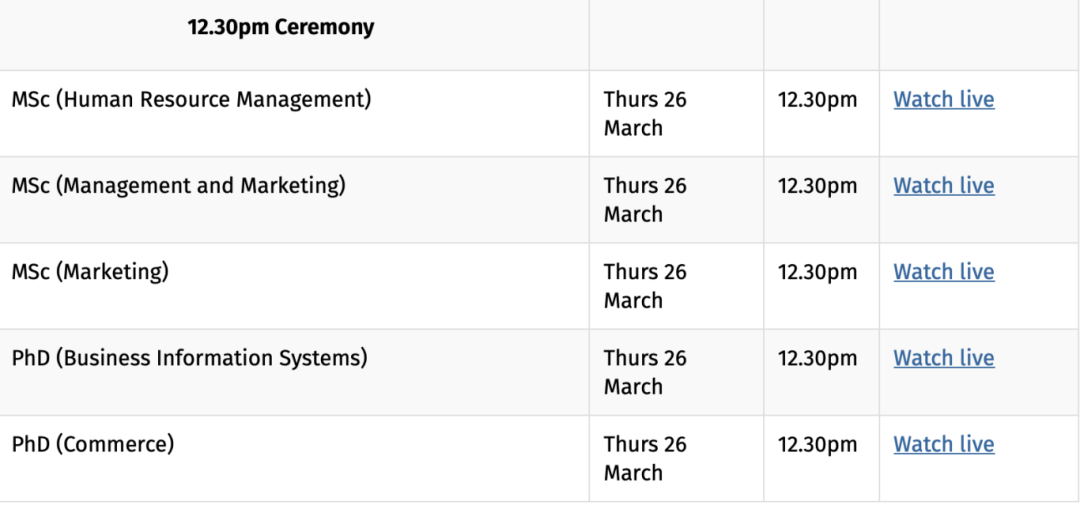Select PhD (Business Information Systems) text

tap(189, 358)
